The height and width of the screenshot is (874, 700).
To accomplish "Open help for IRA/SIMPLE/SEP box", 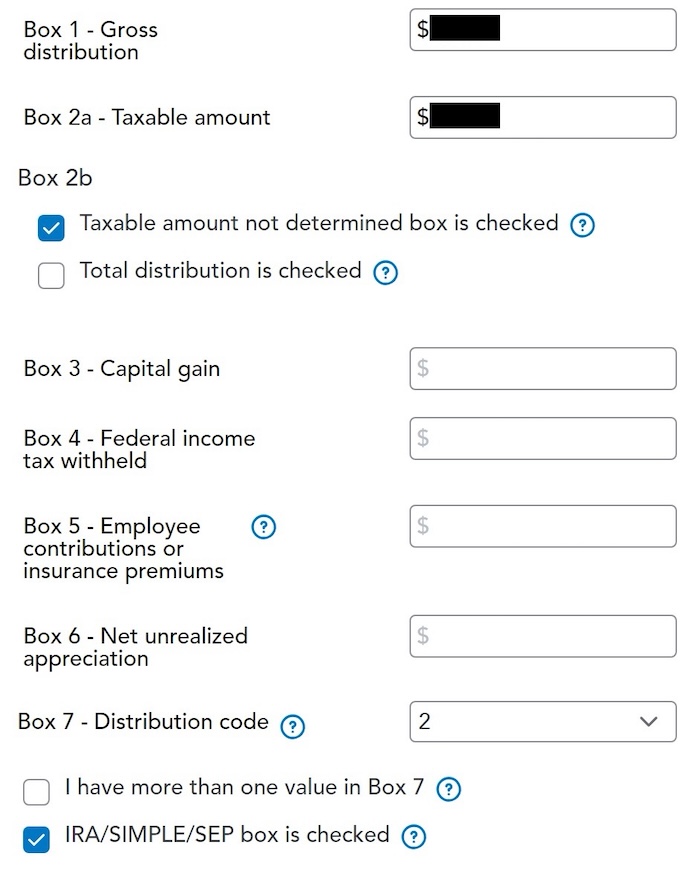I will click(x=413, y=837).
